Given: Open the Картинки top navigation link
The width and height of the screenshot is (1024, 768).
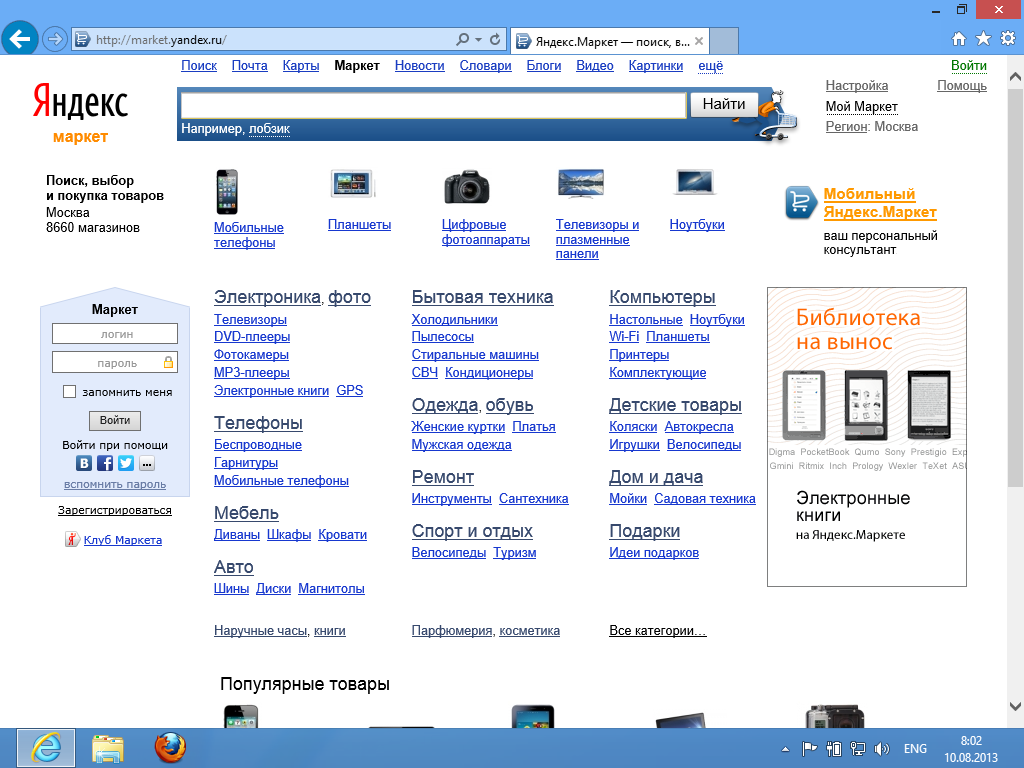Looking at the screenshot, I should pyautogui.click(x=656, y=65).
